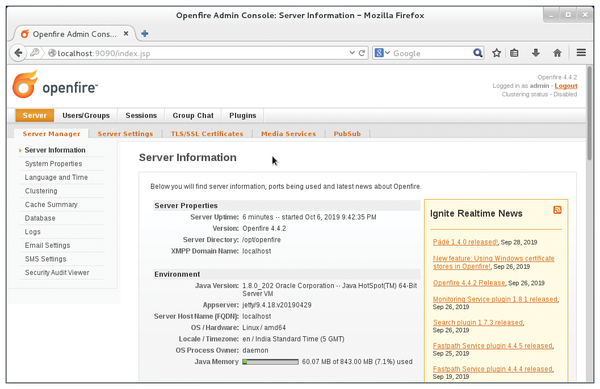The width and height of the screenshot is (600, 389).
Task: Open TLS/SSL Certificates subtab
Action: tap(207, 133)
